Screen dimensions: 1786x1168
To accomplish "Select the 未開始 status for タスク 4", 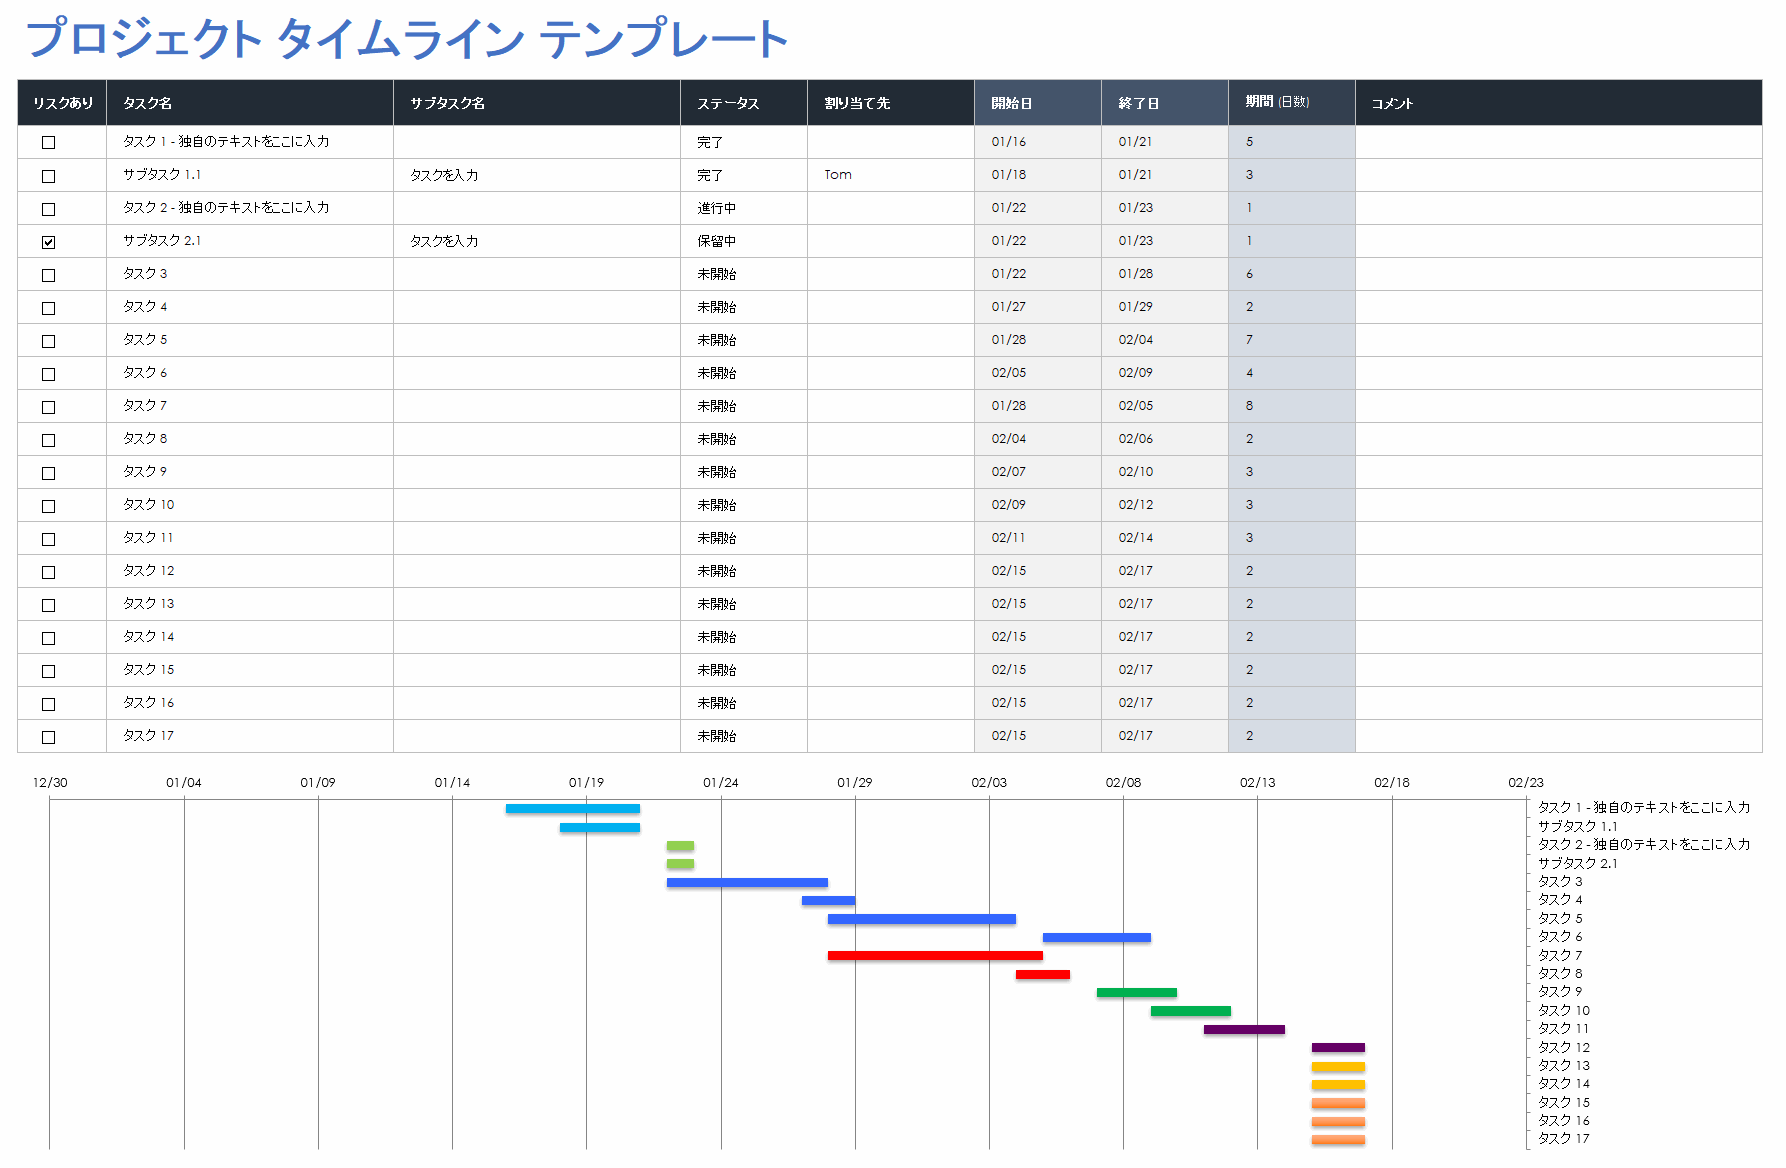I will [x=744, y=307].
